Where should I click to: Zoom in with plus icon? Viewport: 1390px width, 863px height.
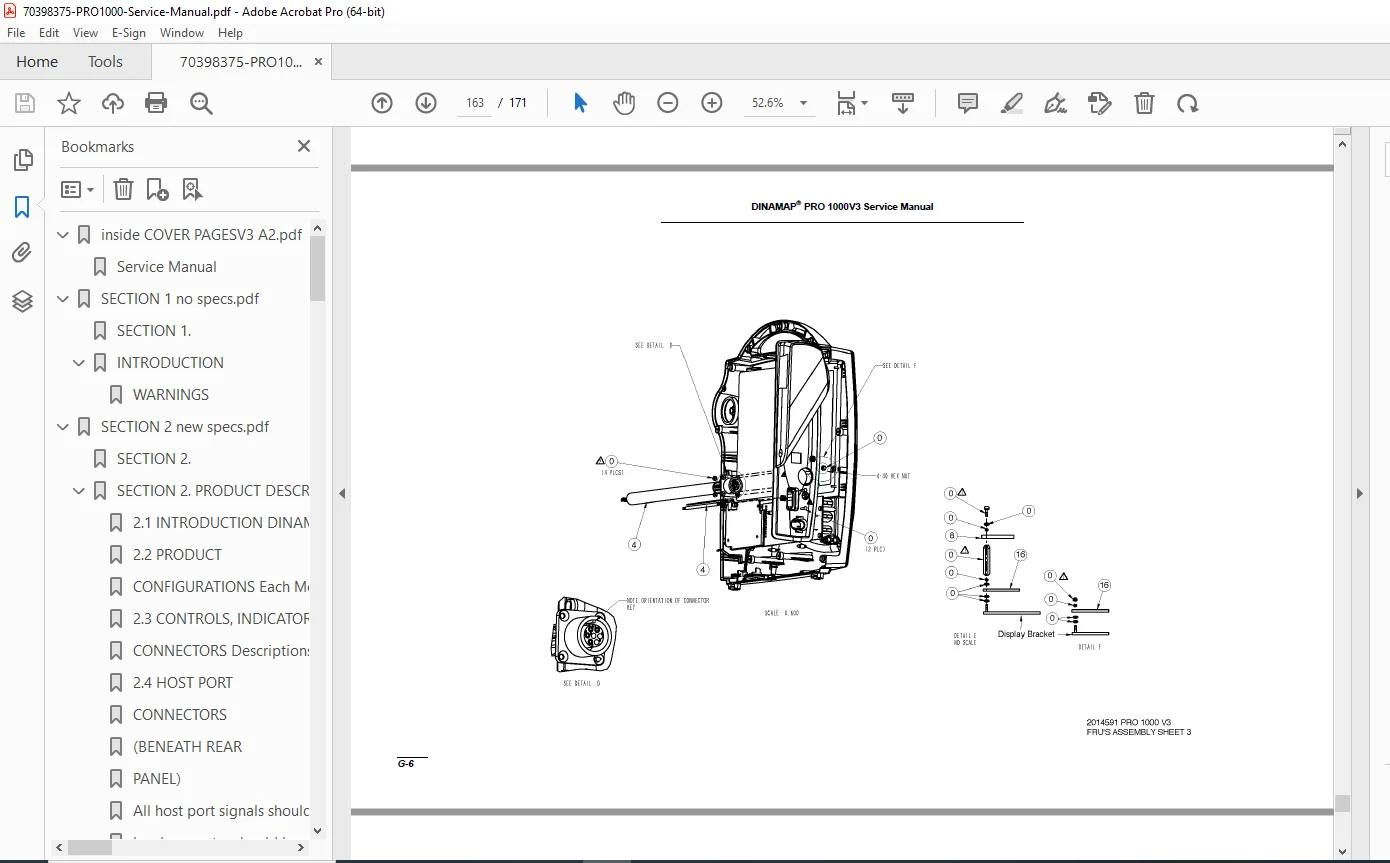coord(712,103)
